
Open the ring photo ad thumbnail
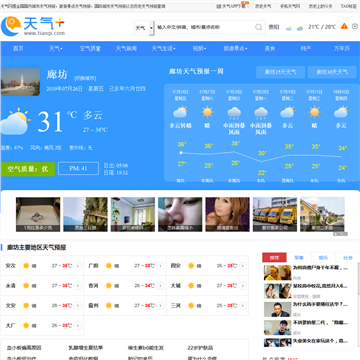pyautogui.click(x=38, y=214)
